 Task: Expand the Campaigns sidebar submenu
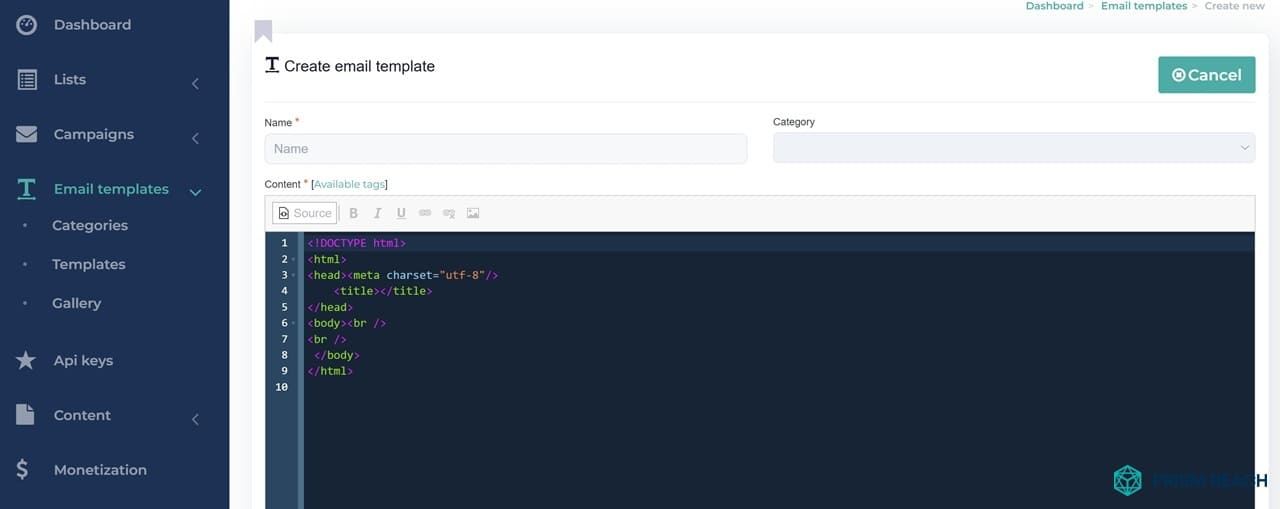point(195,139)
